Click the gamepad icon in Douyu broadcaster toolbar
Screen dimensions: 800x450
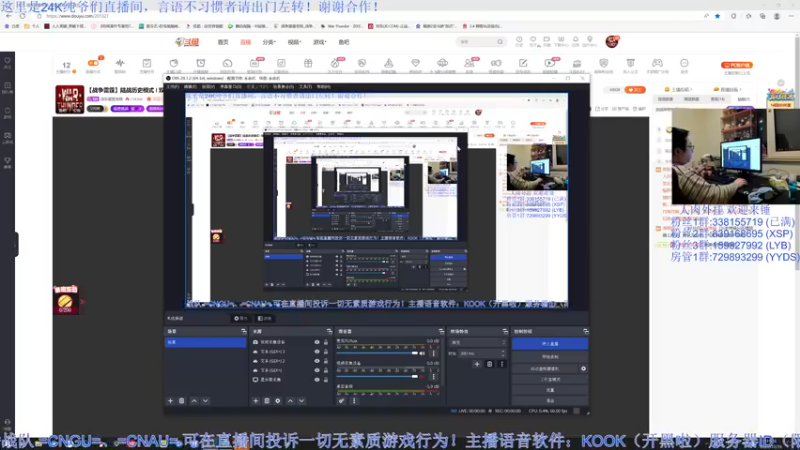[657, 63]
